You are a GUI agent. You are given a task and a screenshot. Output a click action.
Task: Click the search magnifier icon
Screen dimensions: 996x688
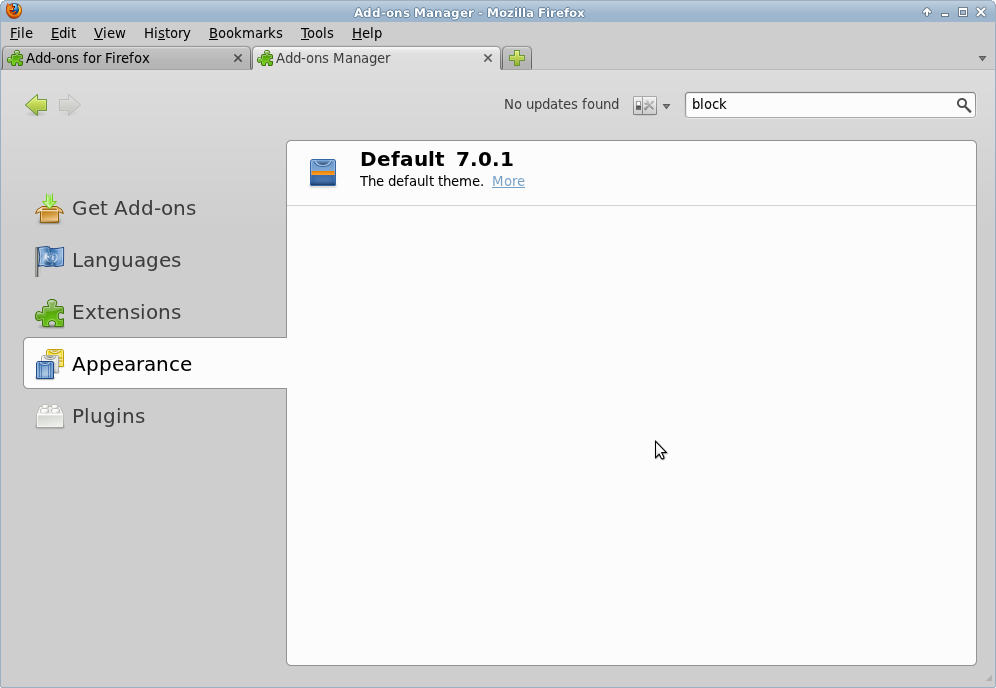click(964, 105)
